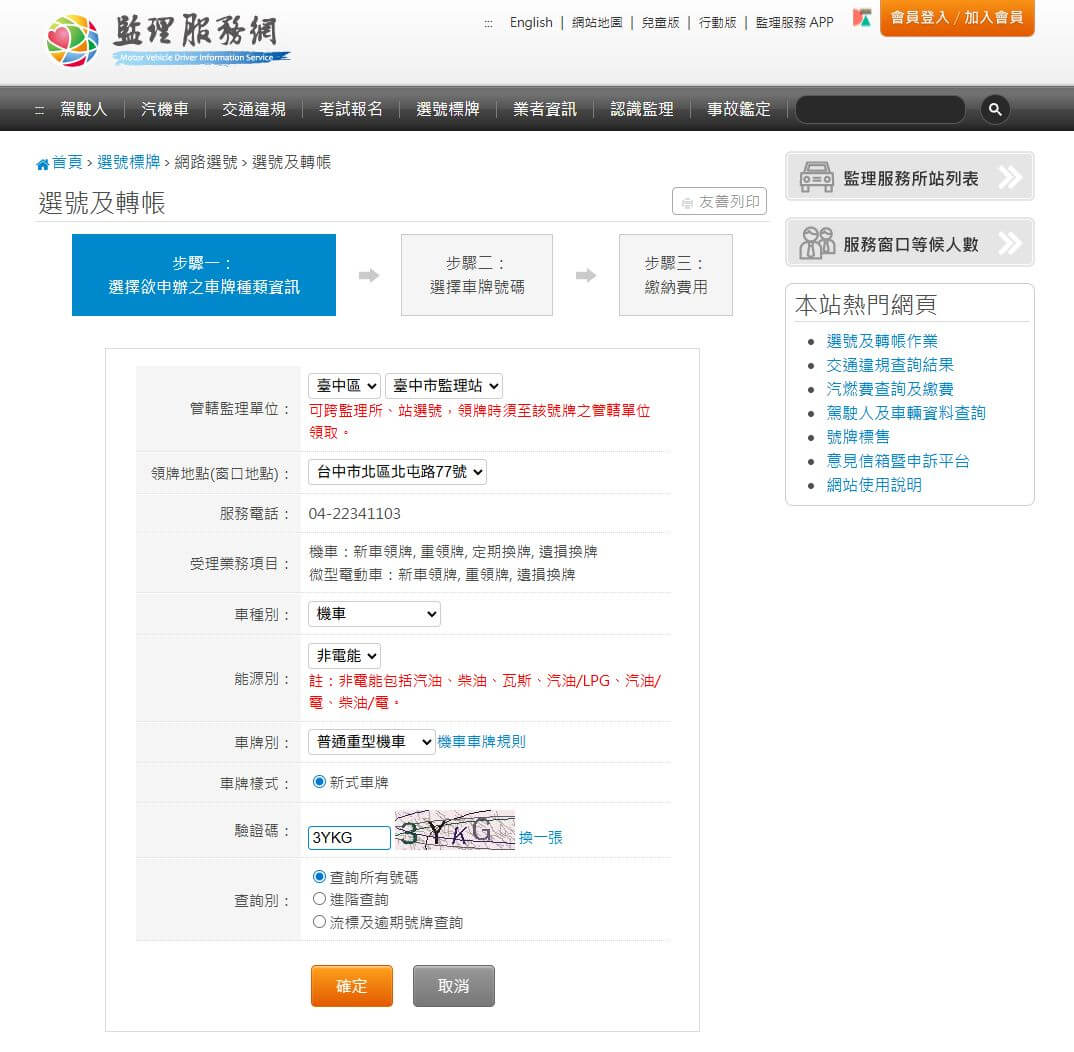Open the 普通重型機車 plate type dropdown

click(371, 741)
